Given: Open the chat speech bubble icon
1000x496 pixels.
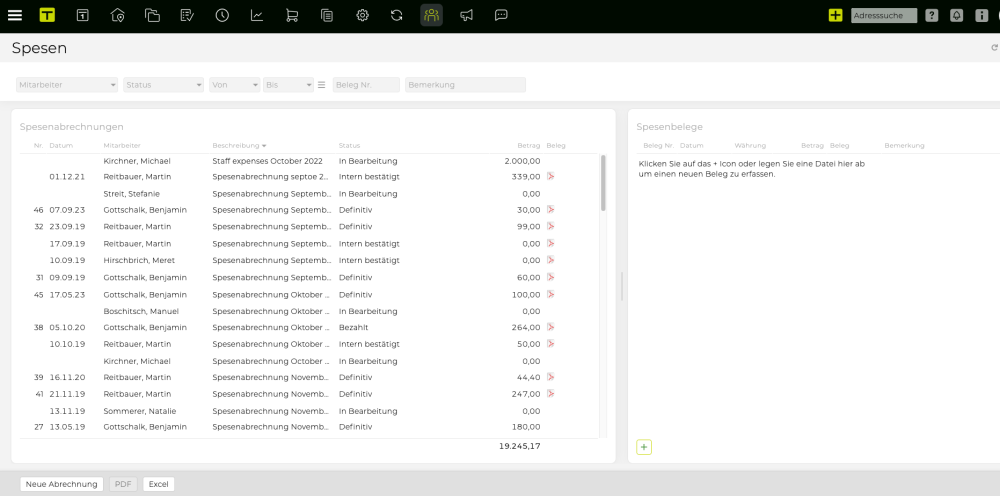Looking at the screenshot, I should point(501,15).
